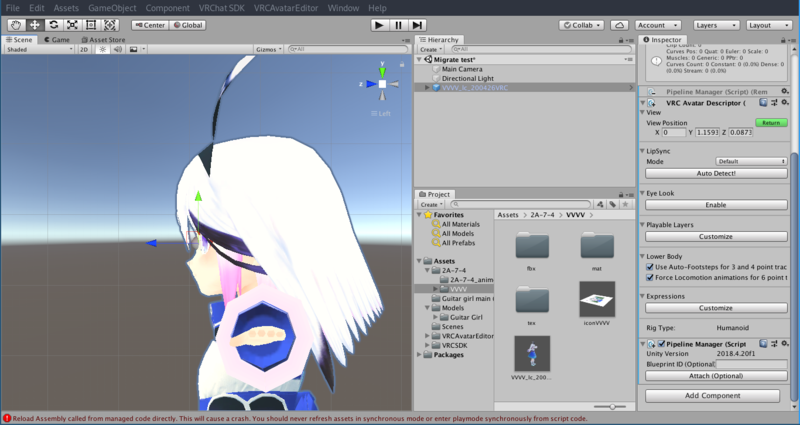Expand VVVV_lc_200426VRC in Hierarchy
Screen dimensions: 800x425
coord(428,88)
